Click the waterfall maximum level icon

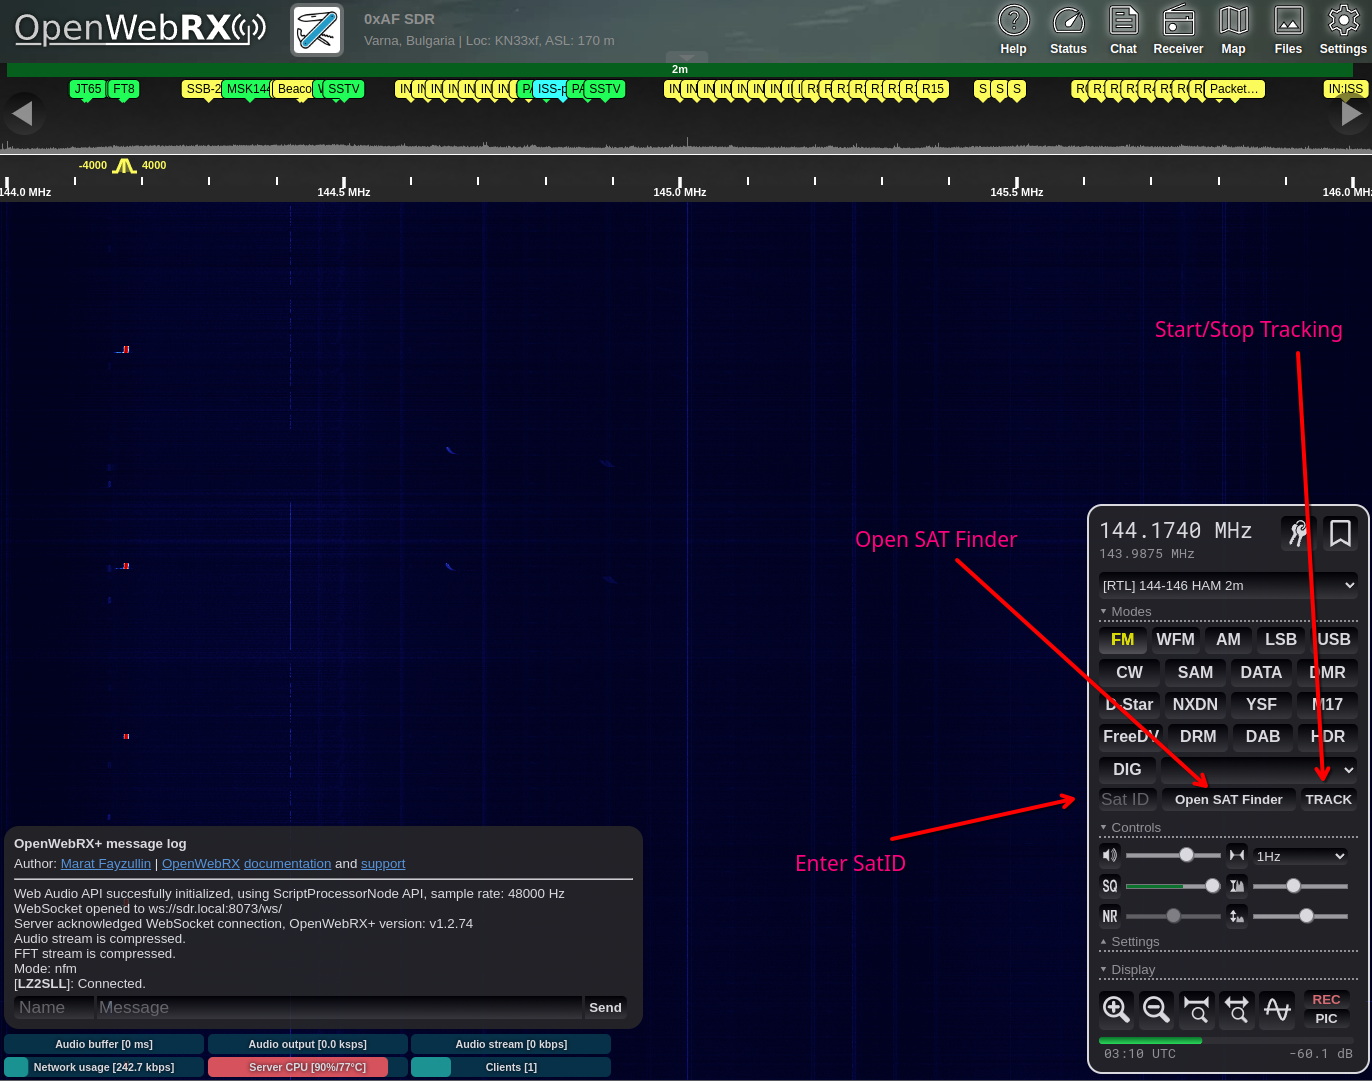tap(1237, 886)
